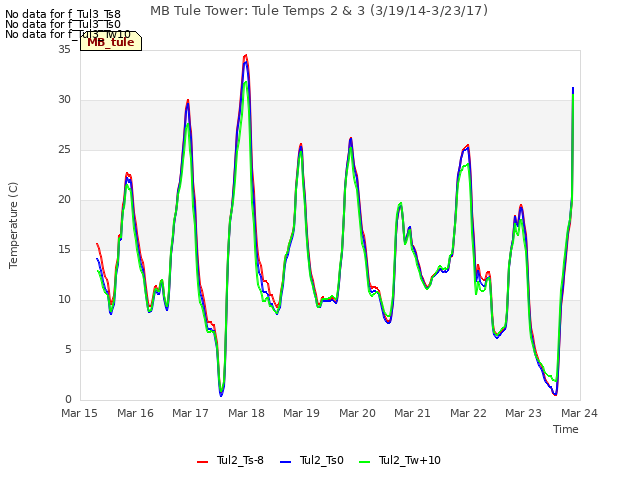Click the Mar 19 x-axis tick label
This screenshot has height=480, width=640.
click(x=302, y=413)
